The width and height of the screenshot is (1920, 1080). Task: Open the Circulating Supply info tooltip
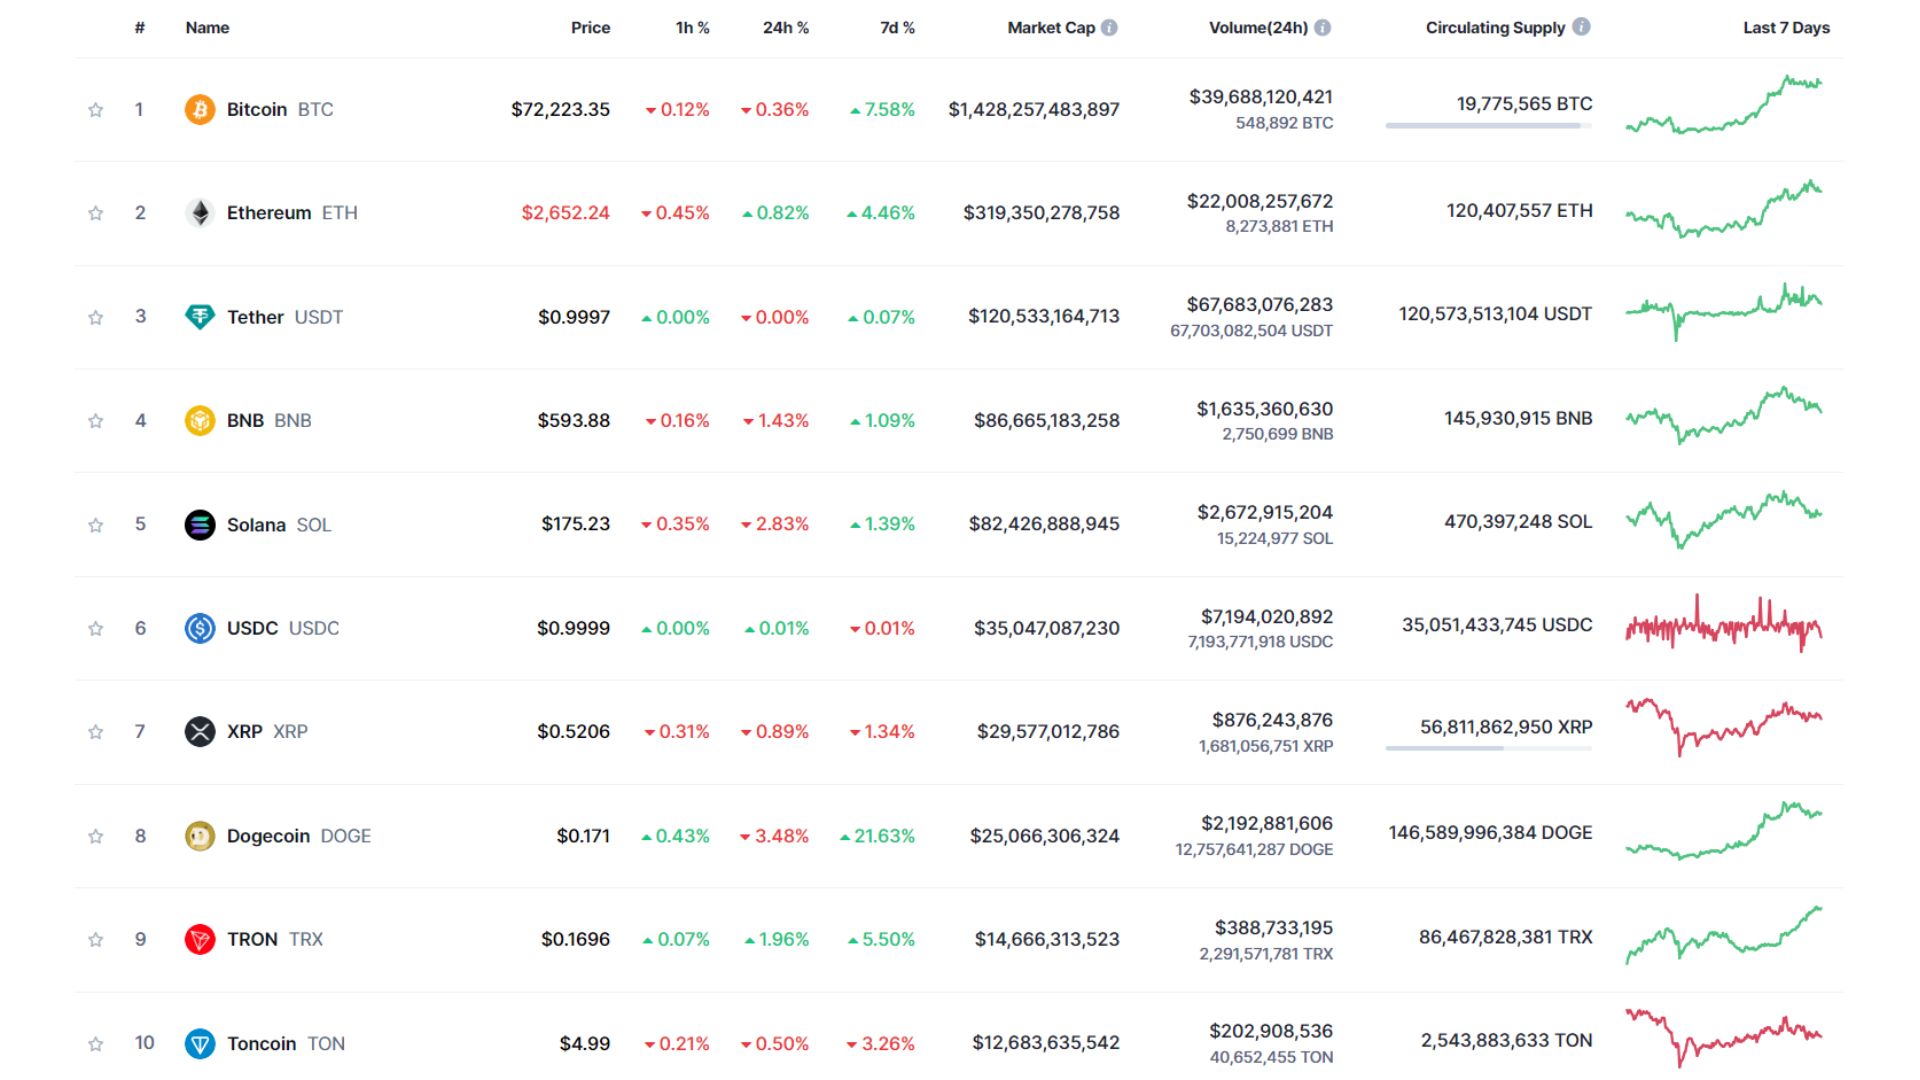pos(1581,28)
